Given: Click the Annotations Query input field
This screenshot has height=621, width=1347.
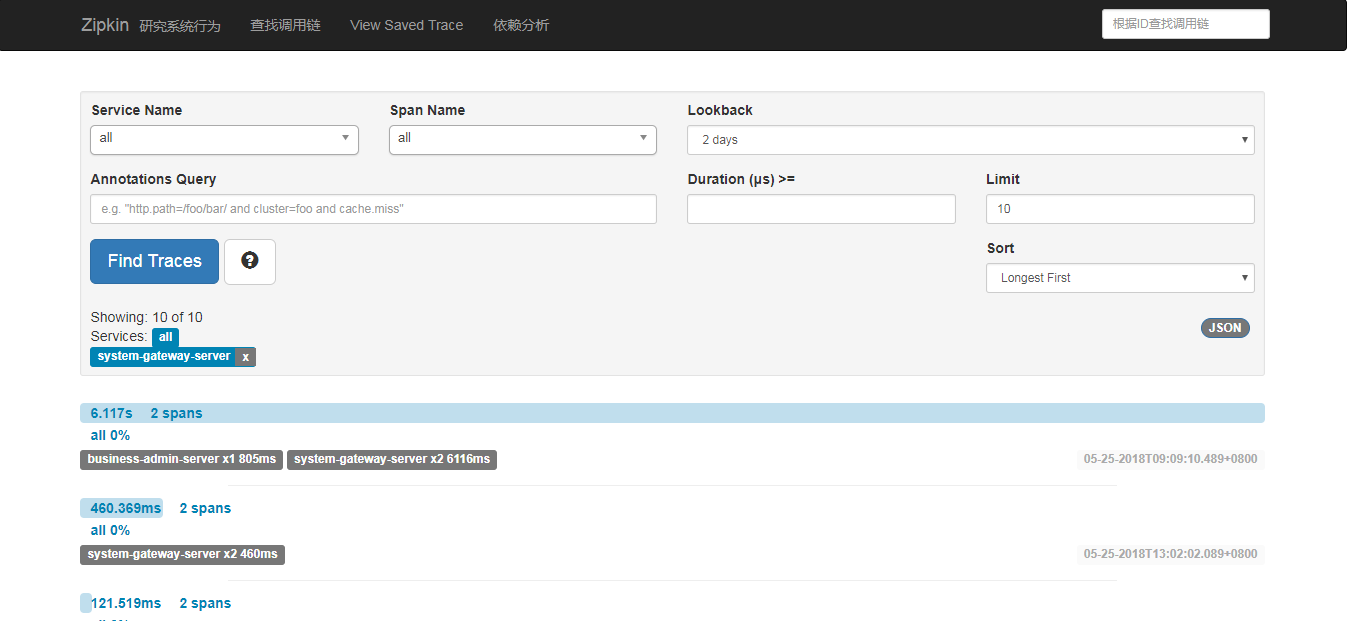Looking at the screenshot, I should 373,209.
